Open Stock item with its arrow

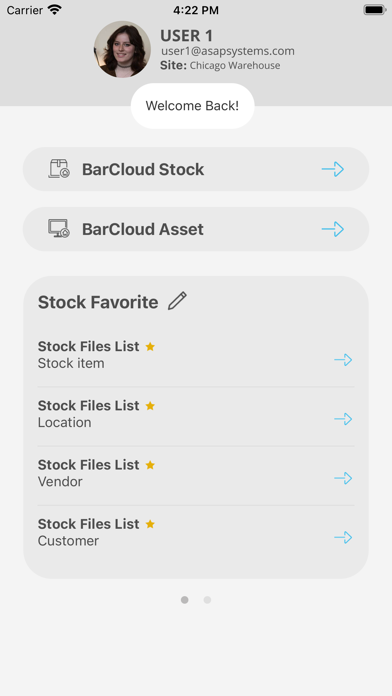click(343, 360)
